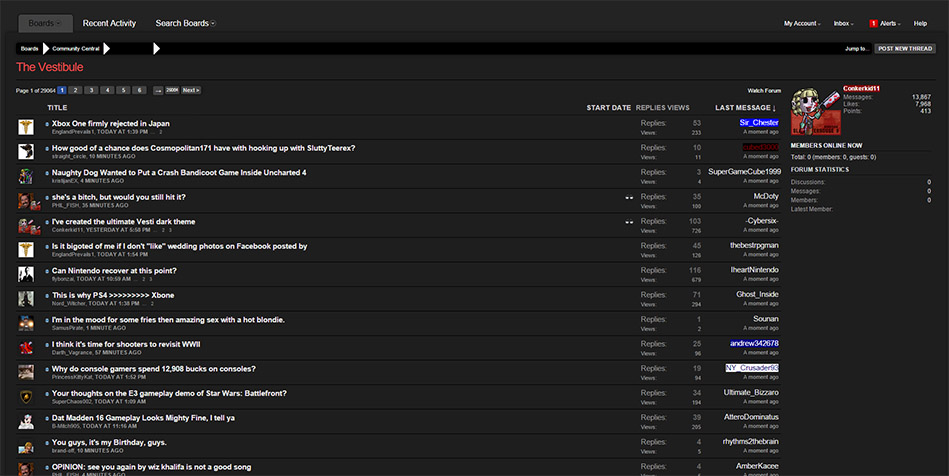Click avatar beside Xbox One firmly rejected thread

click(x=25, y=127)
